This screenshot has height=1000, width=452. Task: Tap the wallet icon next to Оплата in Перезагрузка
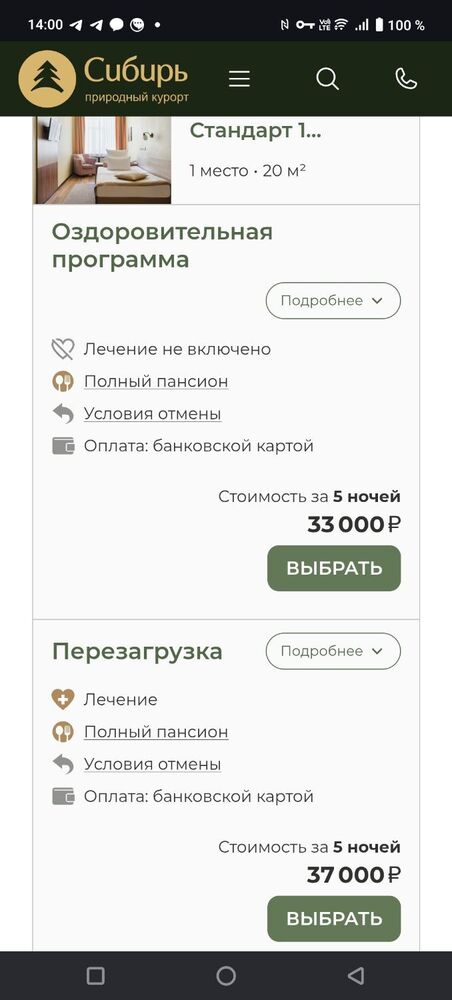[63, 797]
